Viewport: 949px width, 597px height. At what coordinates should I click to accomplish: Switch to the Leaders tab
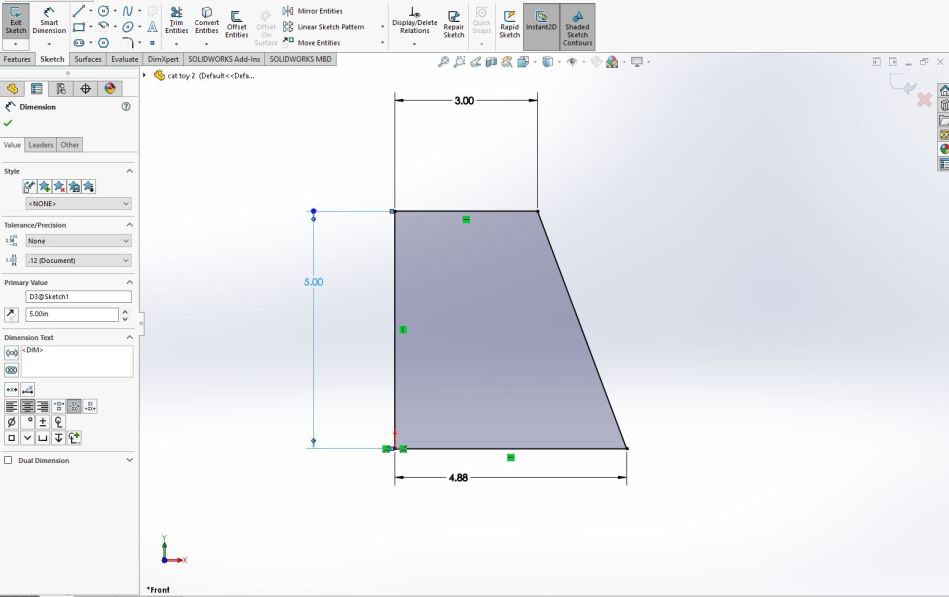coord(41,145)
